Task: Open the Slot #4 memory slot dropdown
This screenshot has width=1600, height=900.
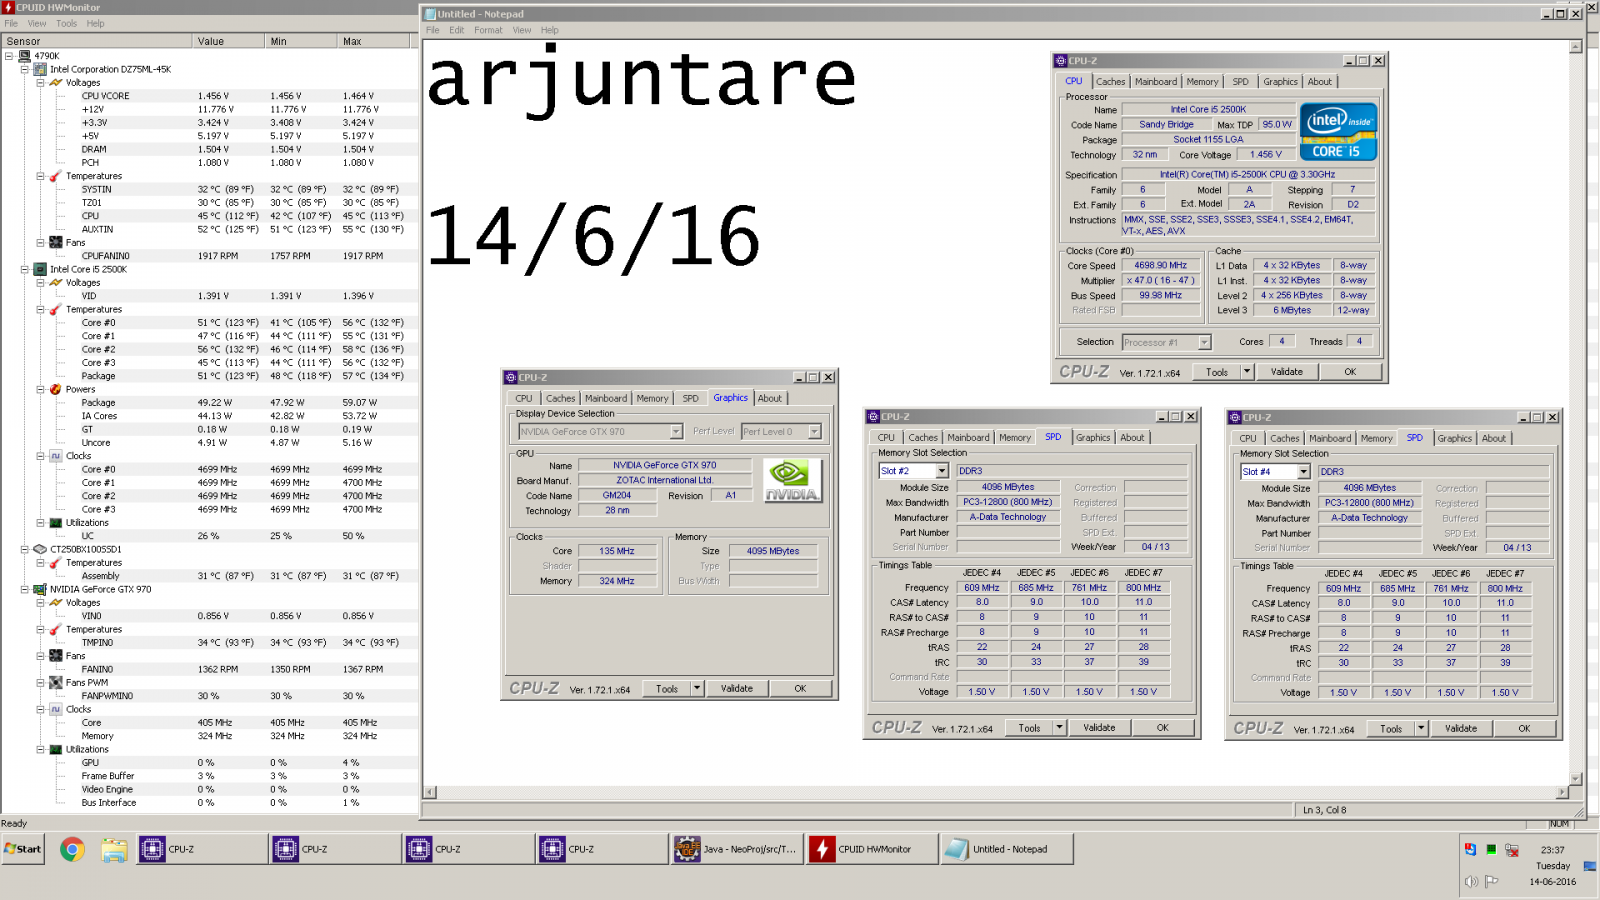Action: (x=1303, y=472)
